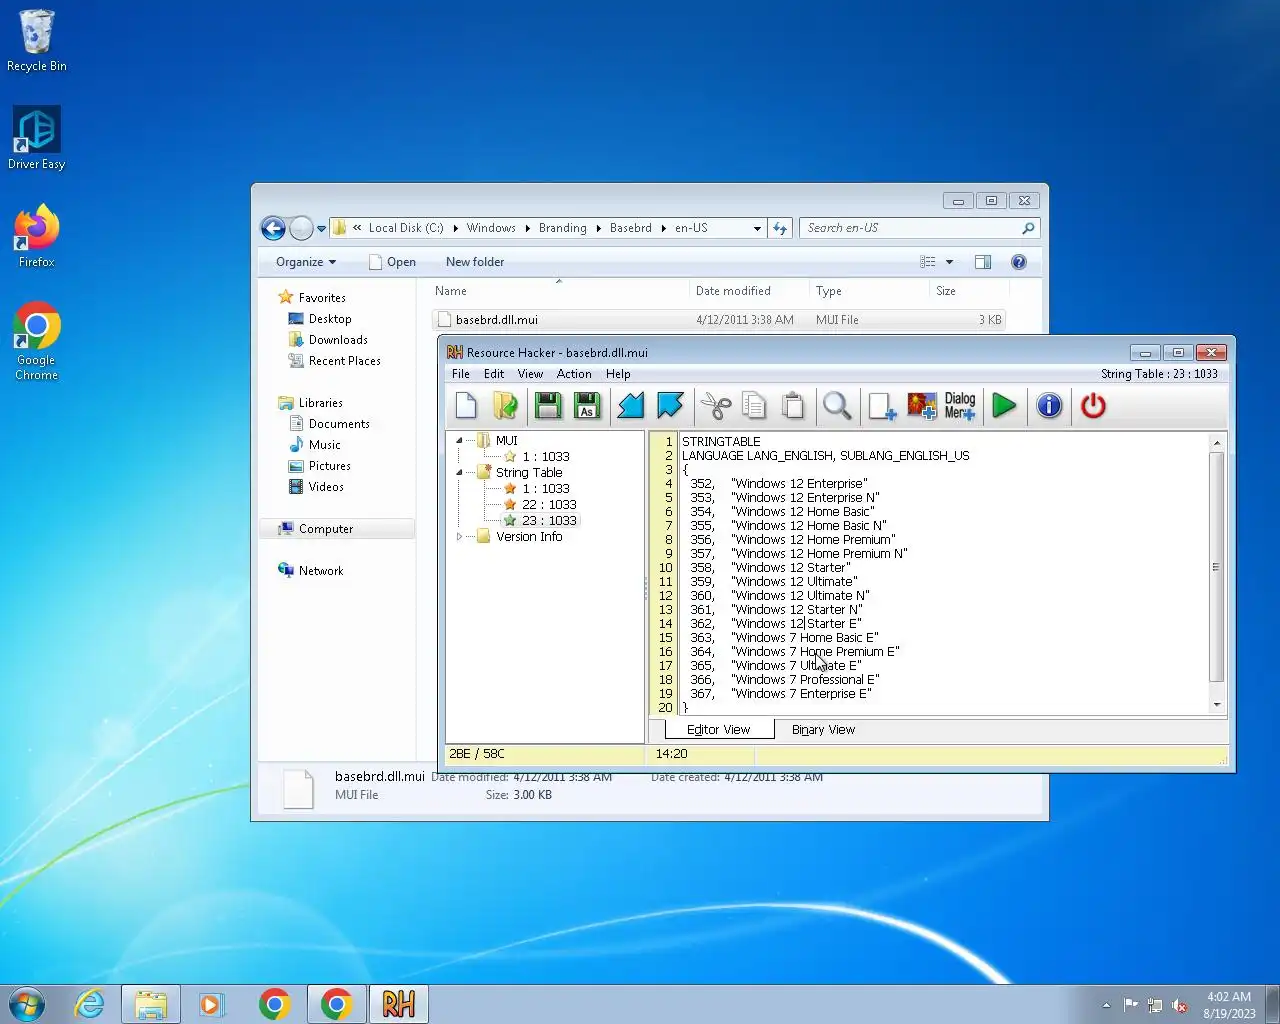Switch to Editor View tab
This screenshot has width=1280, height=1024.
click(718, 730)
